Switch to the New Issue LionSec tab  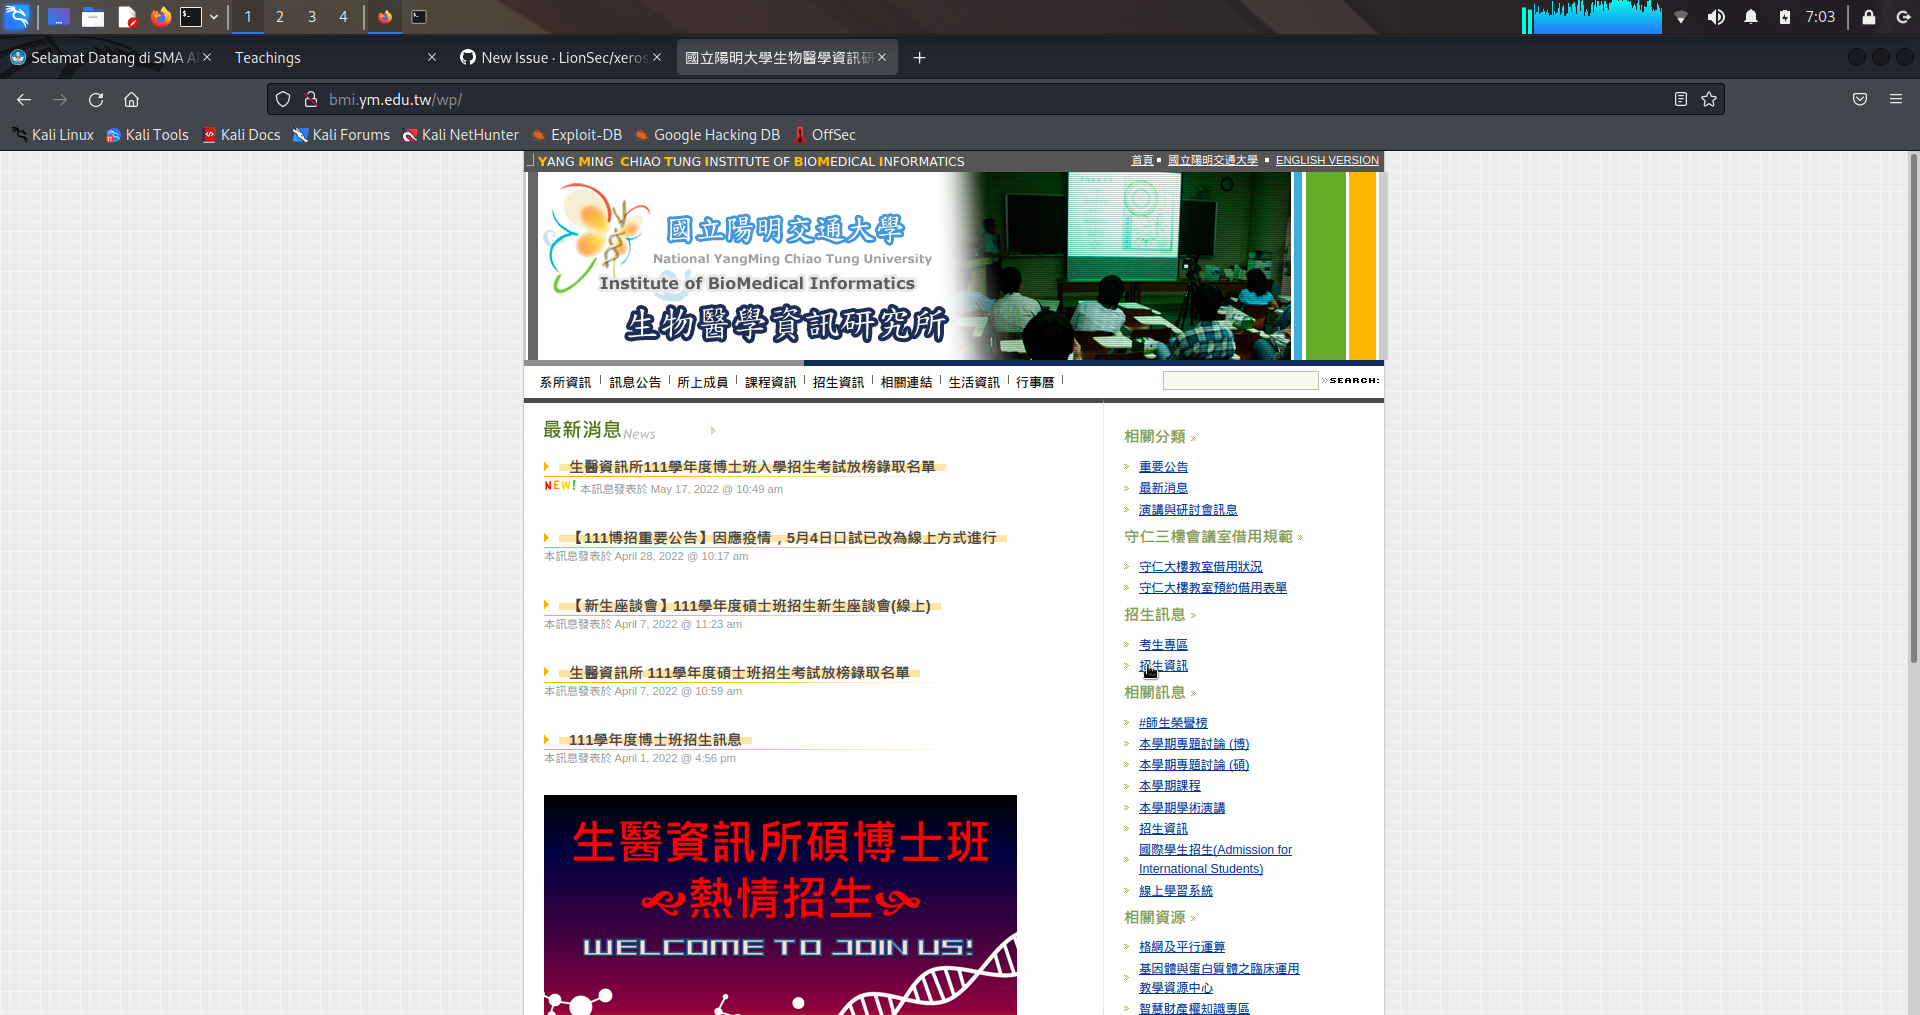point(560,58)
